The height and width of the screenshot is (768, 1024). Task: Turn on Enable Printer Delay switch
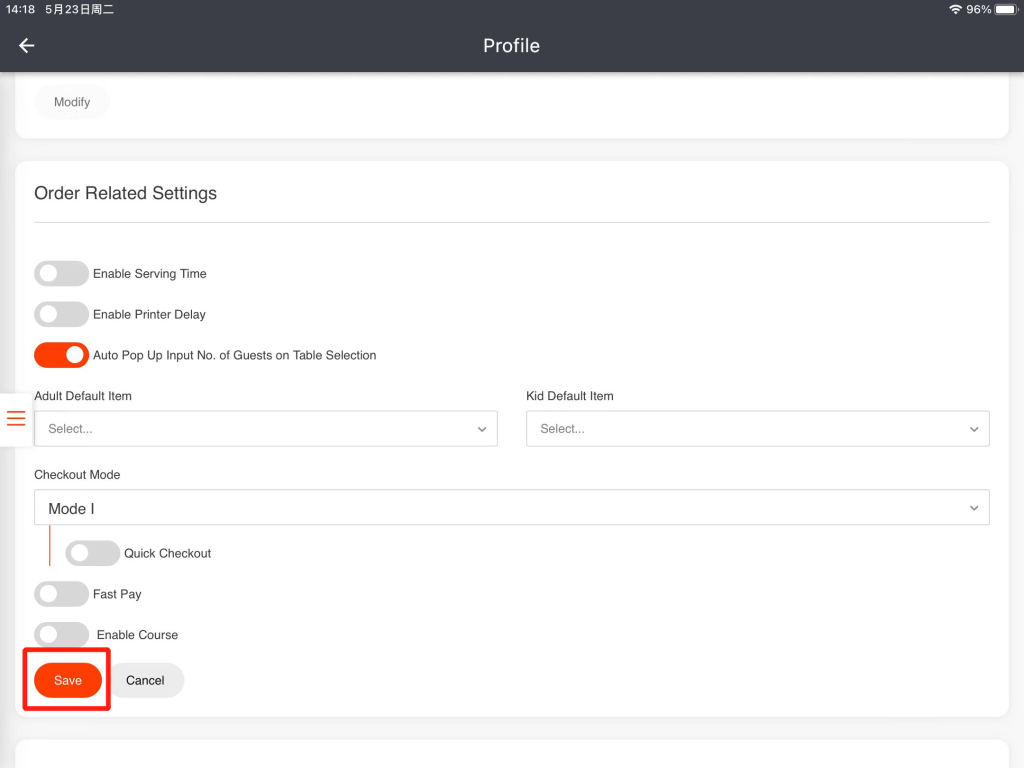click(61, 315)
